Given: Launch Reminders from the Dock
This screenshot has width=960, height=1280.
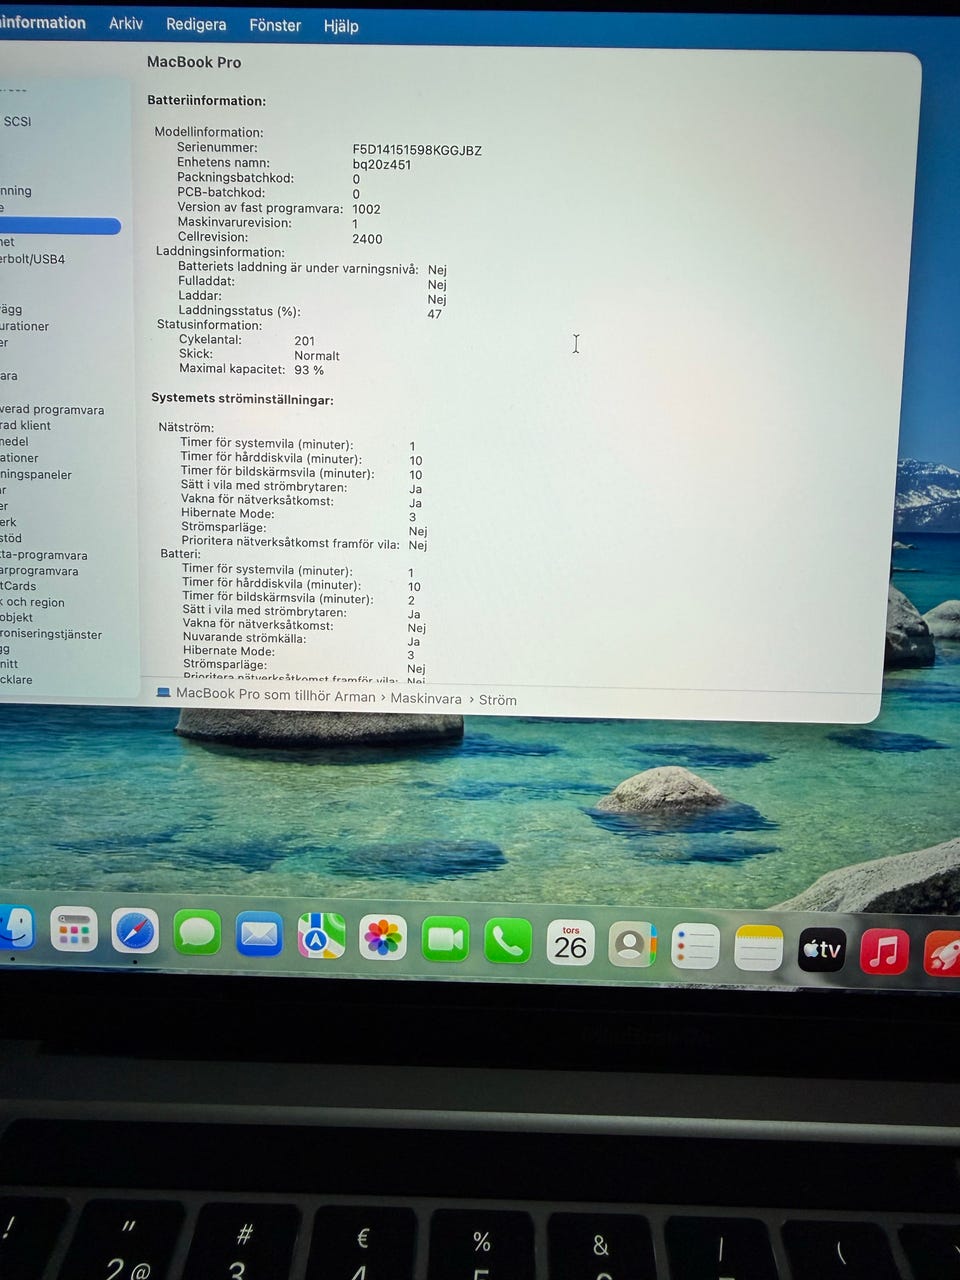Looking at the screenshot, I should click(x=695, y=946).
